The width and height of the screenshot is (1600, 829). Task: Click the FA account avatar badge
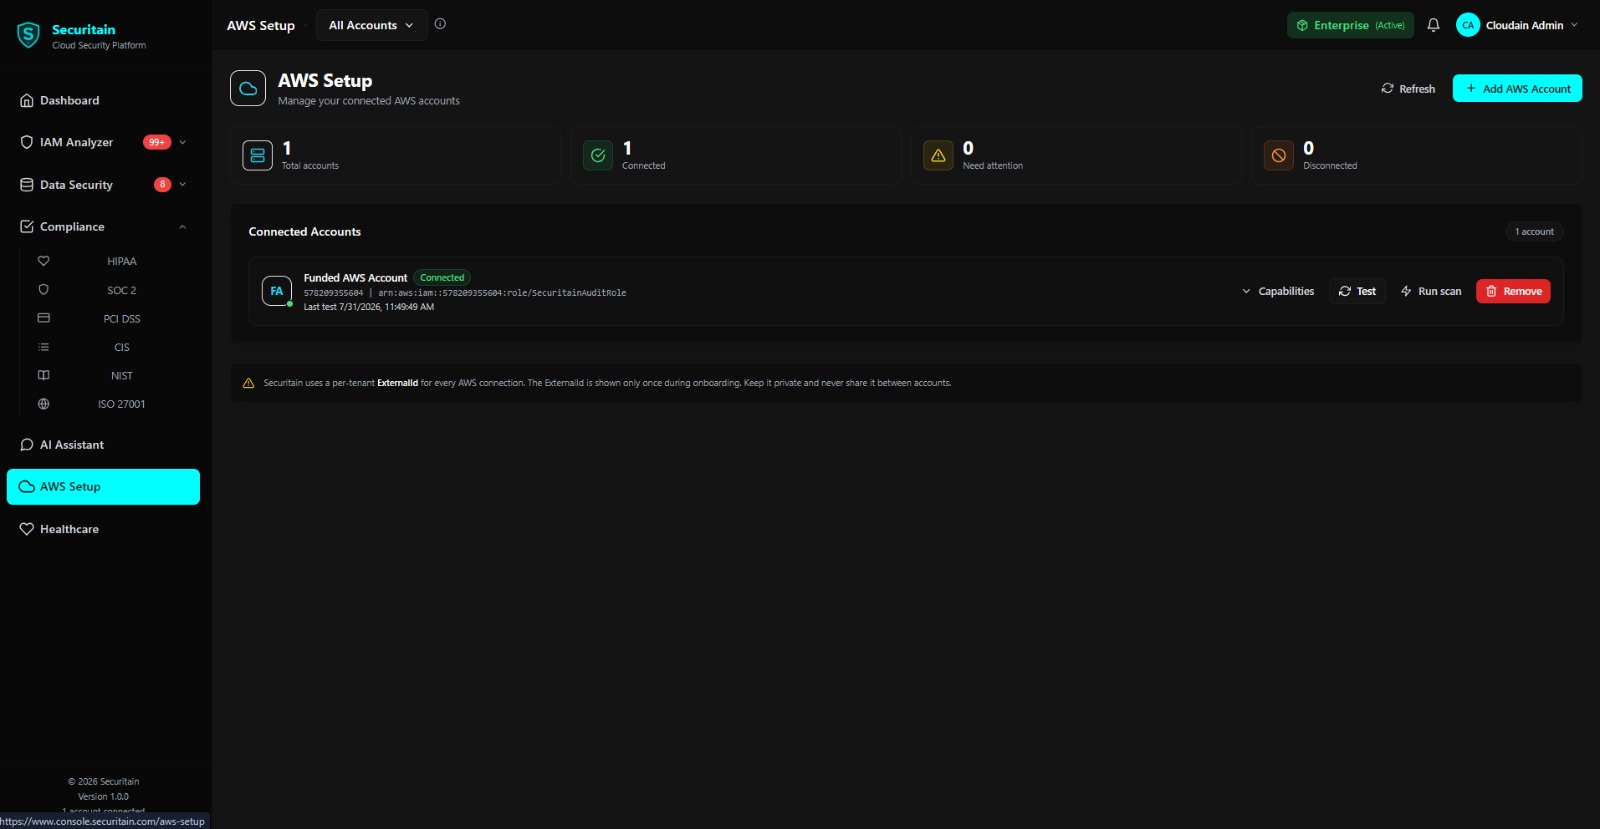coord(277,291)
